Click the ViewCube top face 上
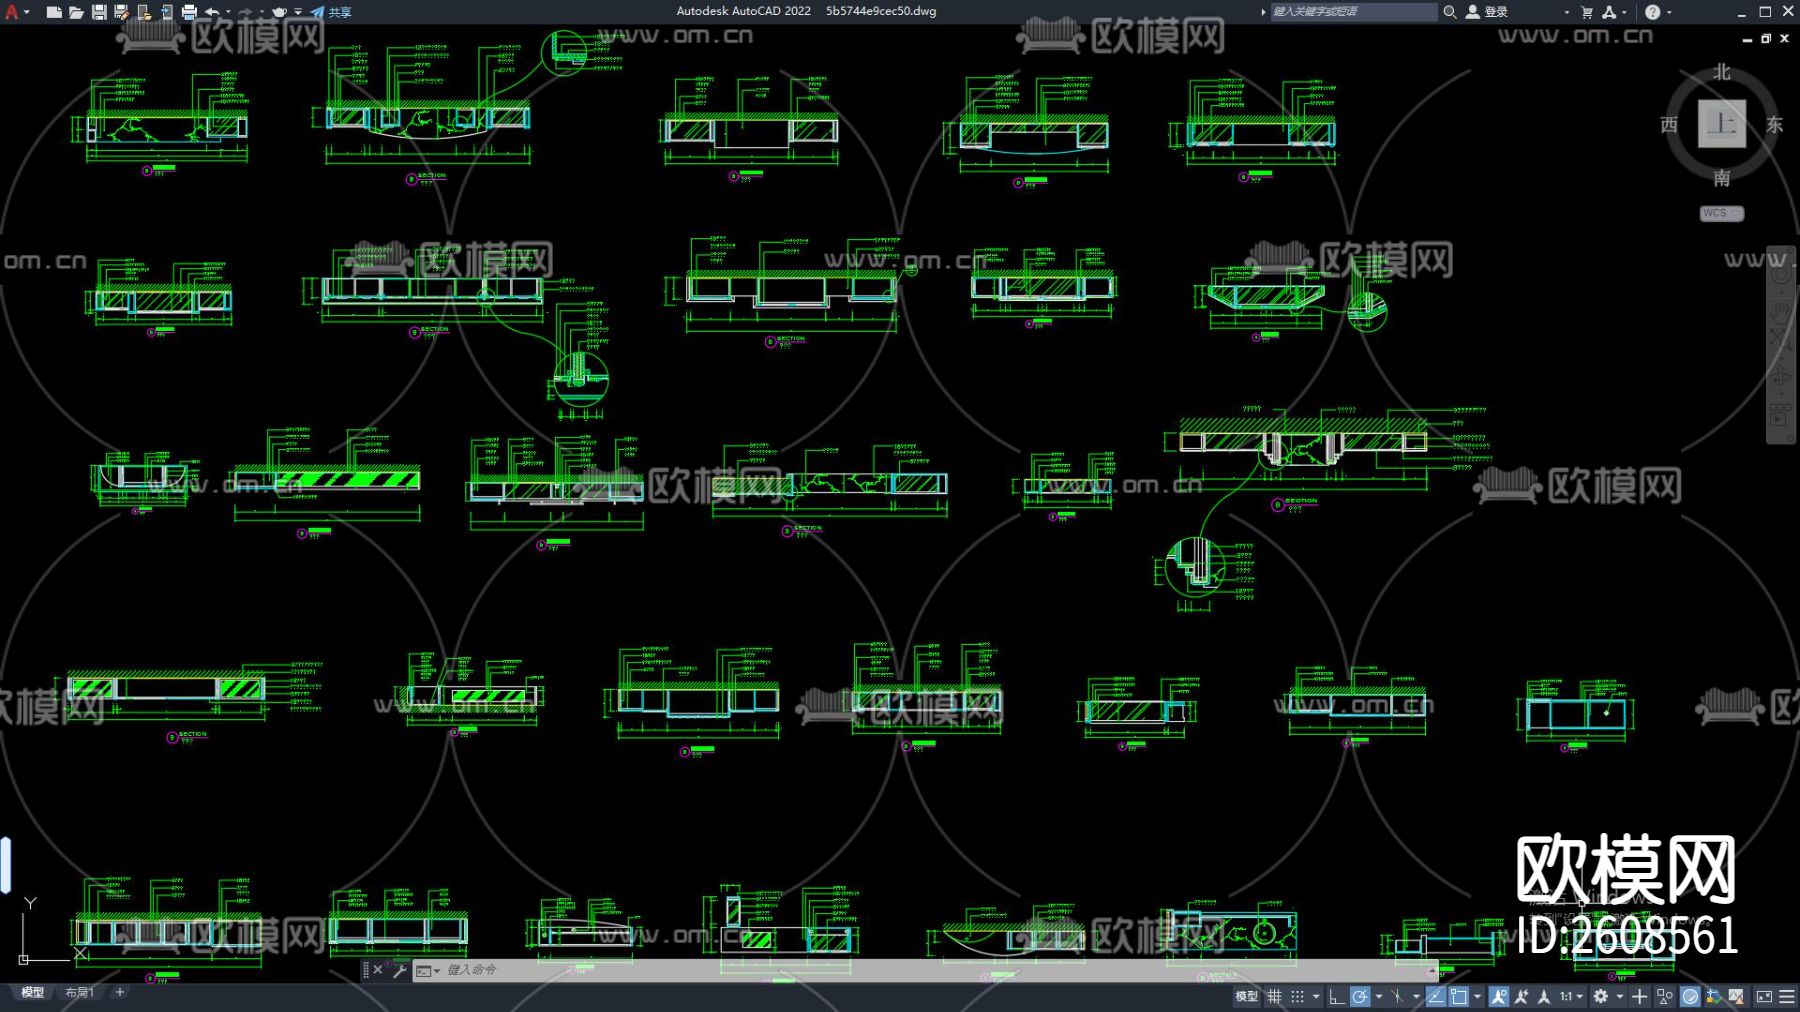The width and height of the screenshot is (1800, 1012). tap(1721, 124)
